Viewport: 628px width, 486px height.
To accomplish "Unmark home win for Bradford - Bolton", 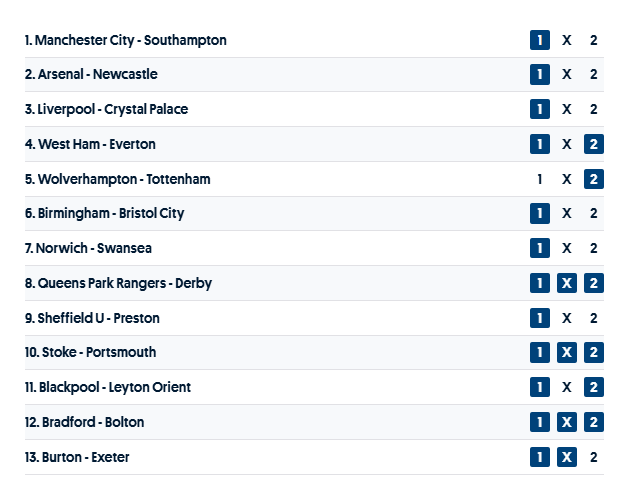I will [540, 422].
